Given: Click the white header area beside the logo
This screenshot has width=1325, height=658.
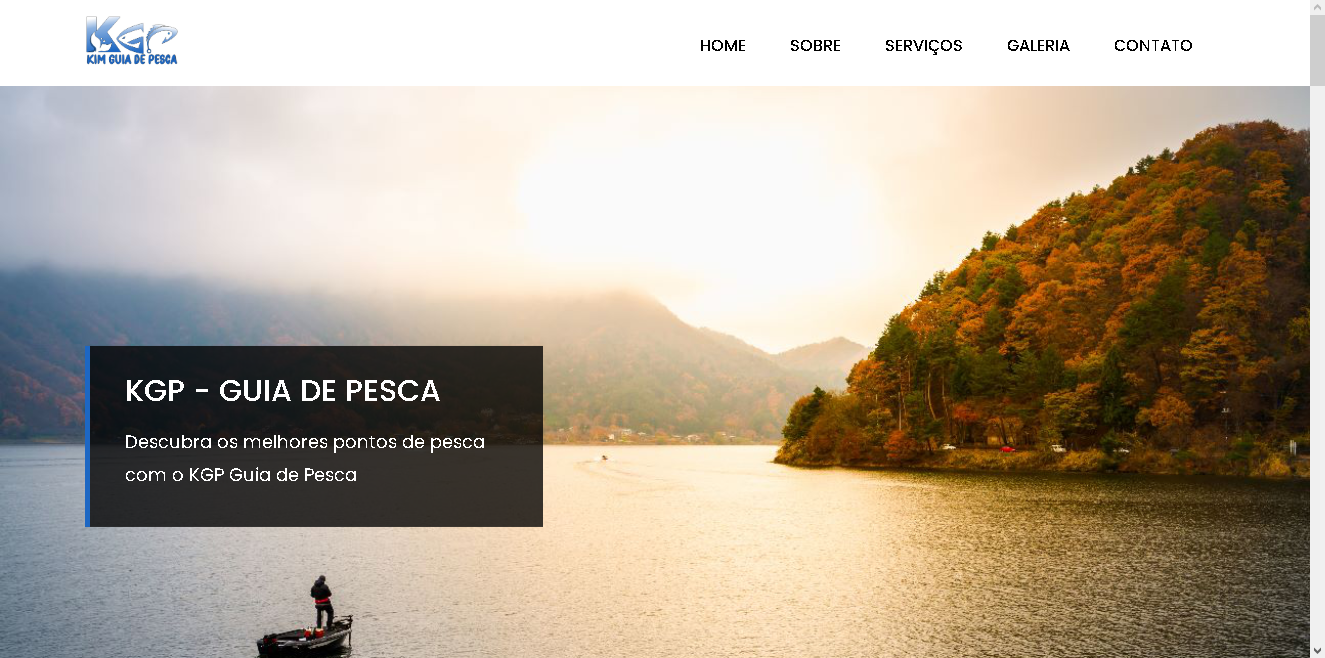Looking at the screenshot, I should 430,43.
